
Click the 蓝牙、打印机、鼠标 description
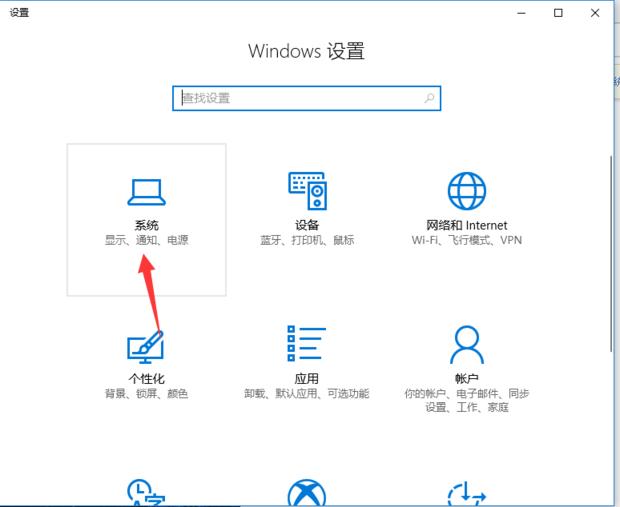click(307, 240)
